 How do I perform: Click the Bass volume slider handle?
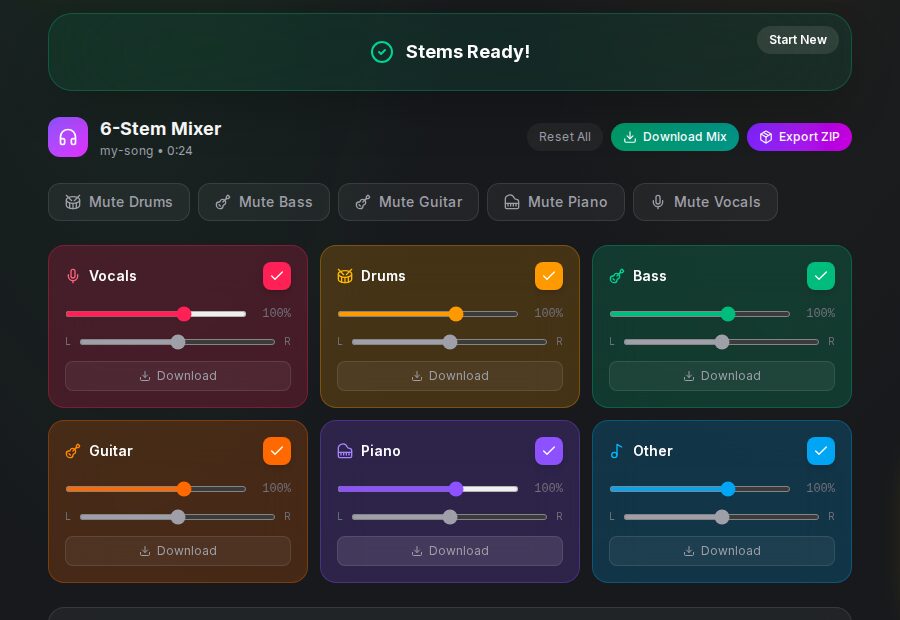(x=728, y=314)
